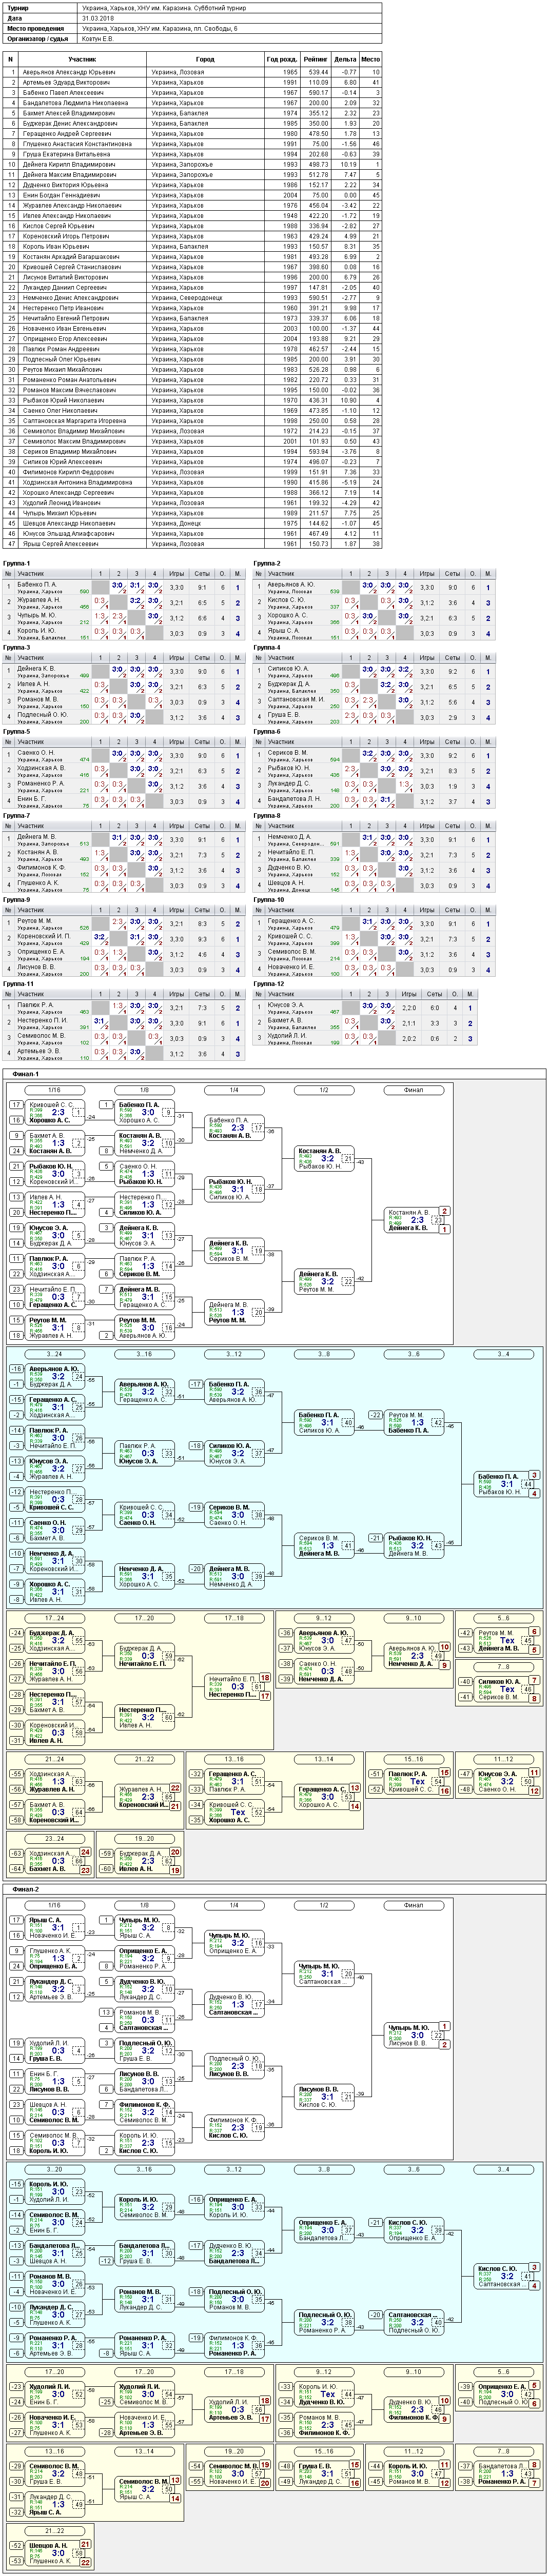This screenshot has height=2576, width=549.
Task: Click the date value 31.03.2018
Action: tap(96, 17)
